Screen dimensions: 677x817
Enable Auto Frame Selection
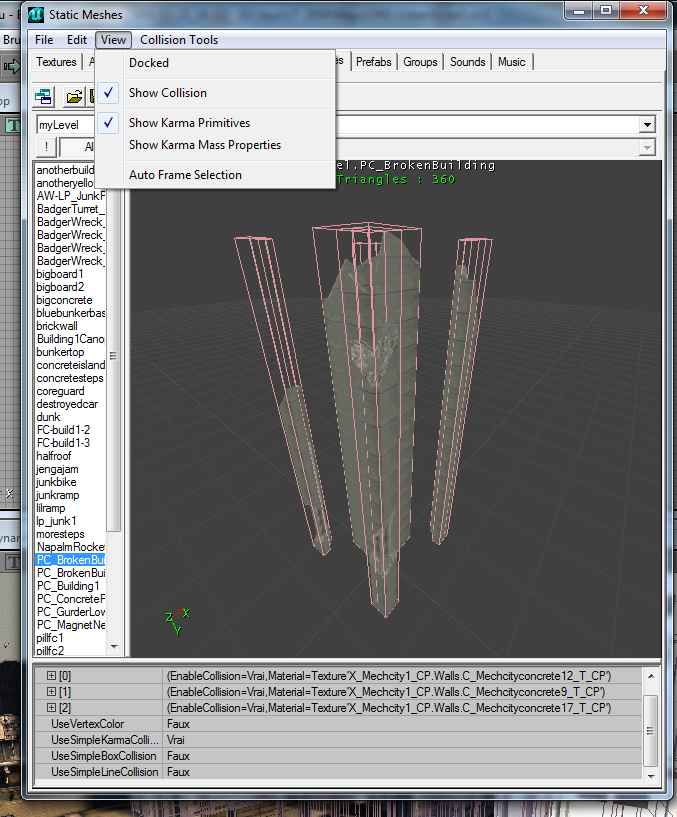click(x=185, y=175)
